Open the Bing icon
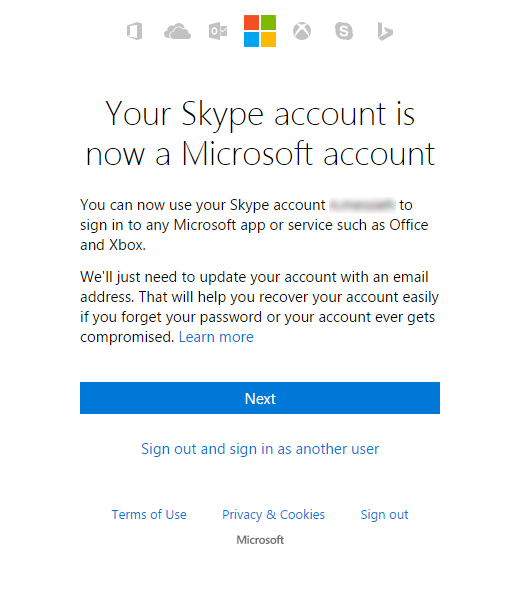This screenshot has height=592, width=530. 385,31
